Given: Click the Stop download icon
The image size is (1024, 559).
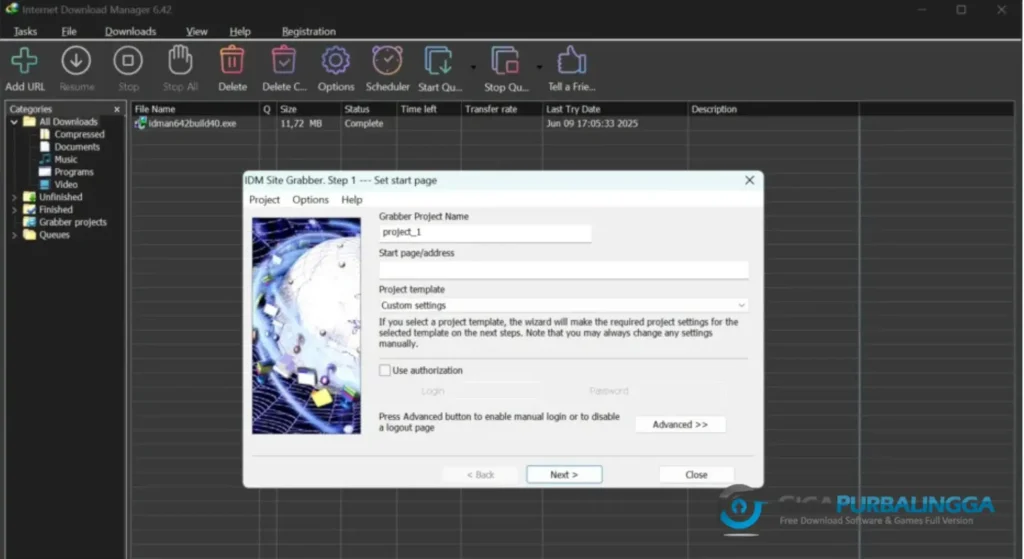Looking at the screenshot, I should [128, 61].
